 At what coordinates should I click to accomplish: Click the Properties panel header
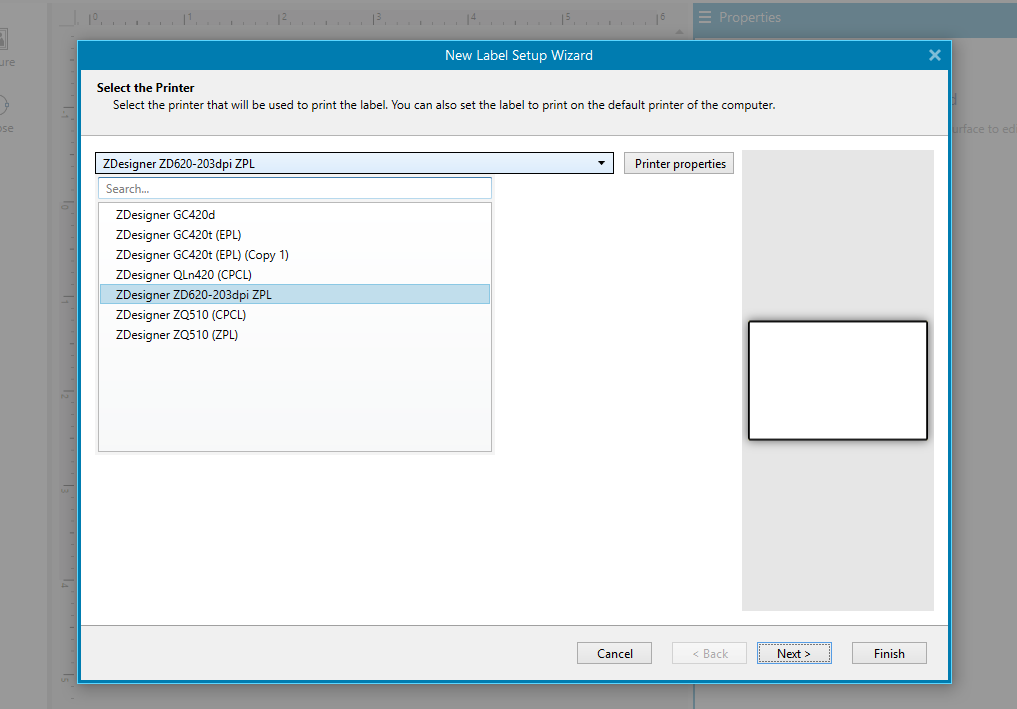[x=790, y=17]
